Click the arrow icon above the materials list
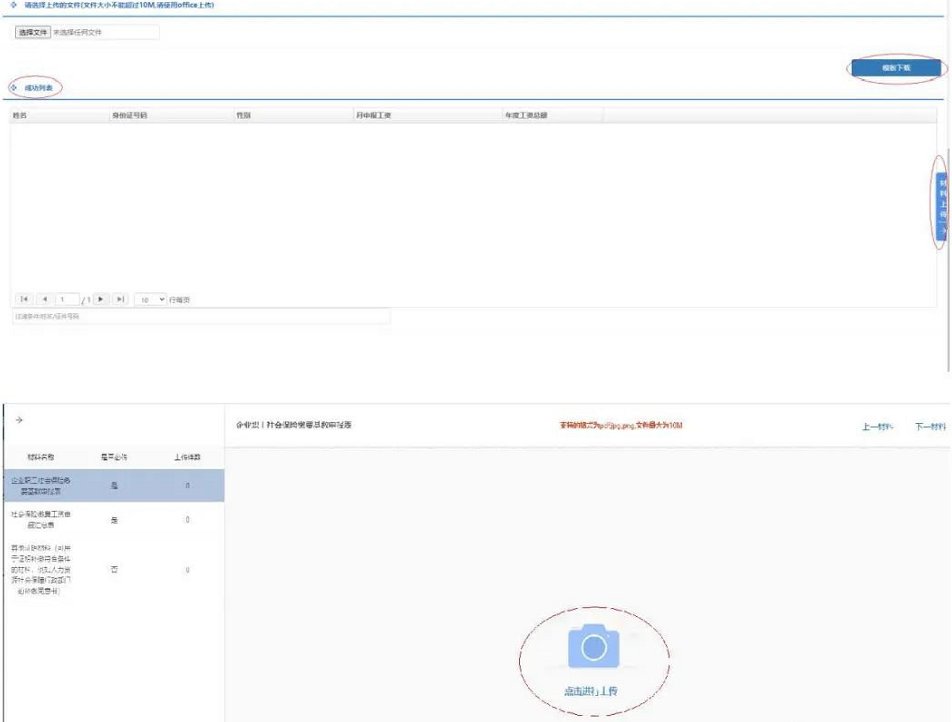The image size is (952, 722). [19, 420]
